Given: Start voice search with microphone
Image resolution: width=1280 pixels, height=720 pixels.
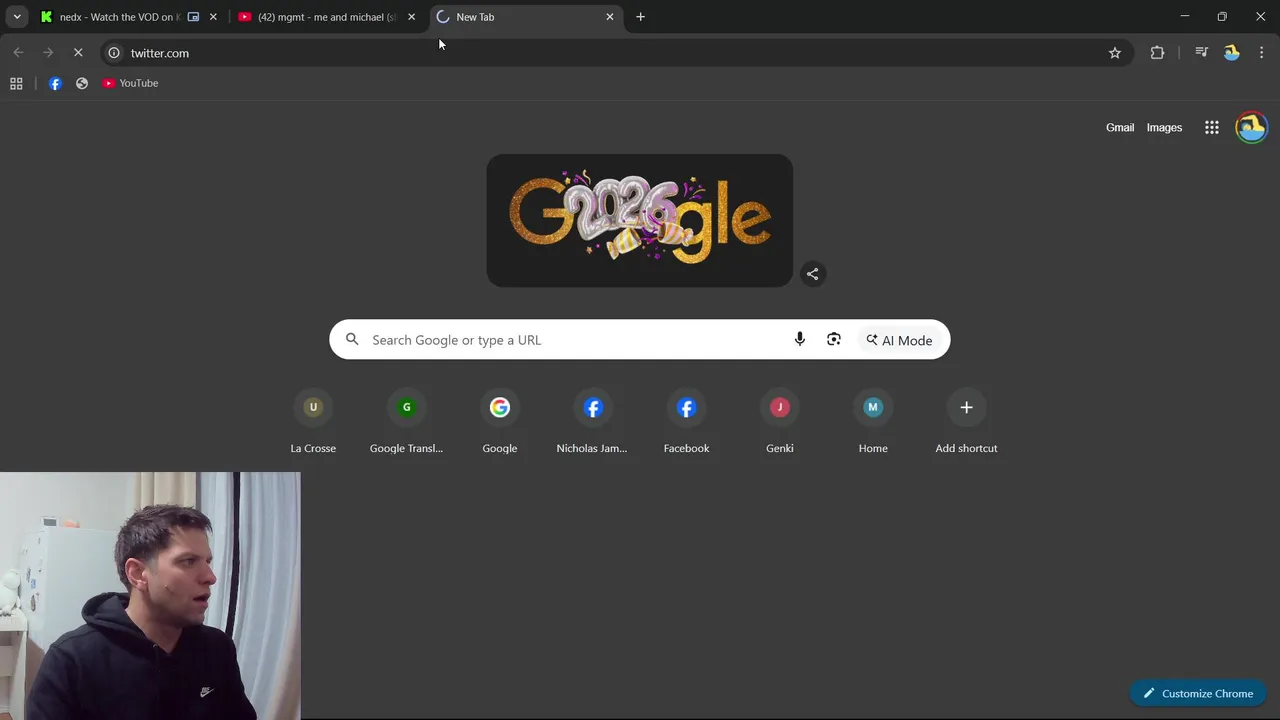Looking at the screenshot, I should tap(800, 340).
